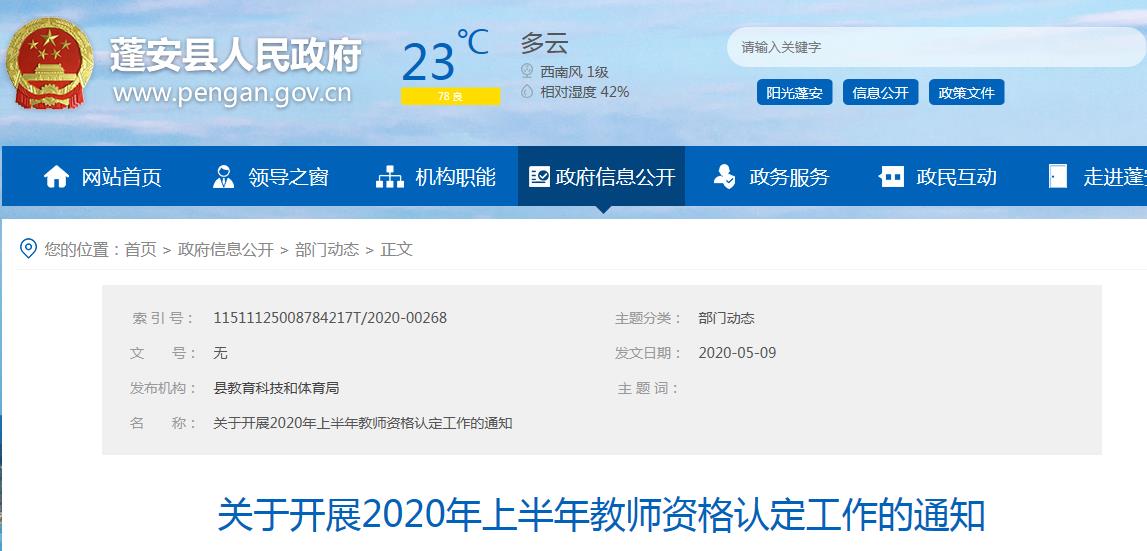The width and height of the screenshot is (1147, 551).
Task: Click index number 11511125008784217T/2020-00268
Action: [330, 318]
